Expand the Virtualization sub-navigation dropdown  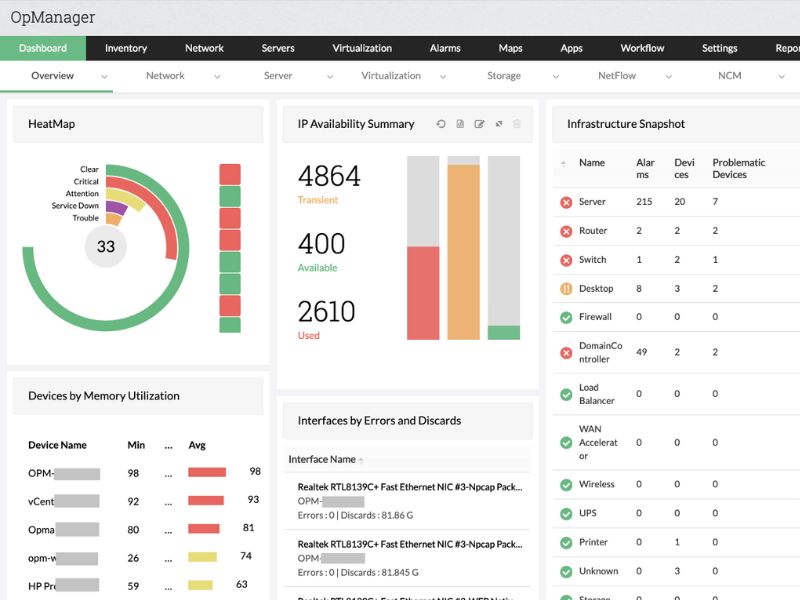[x=444, y=75]
